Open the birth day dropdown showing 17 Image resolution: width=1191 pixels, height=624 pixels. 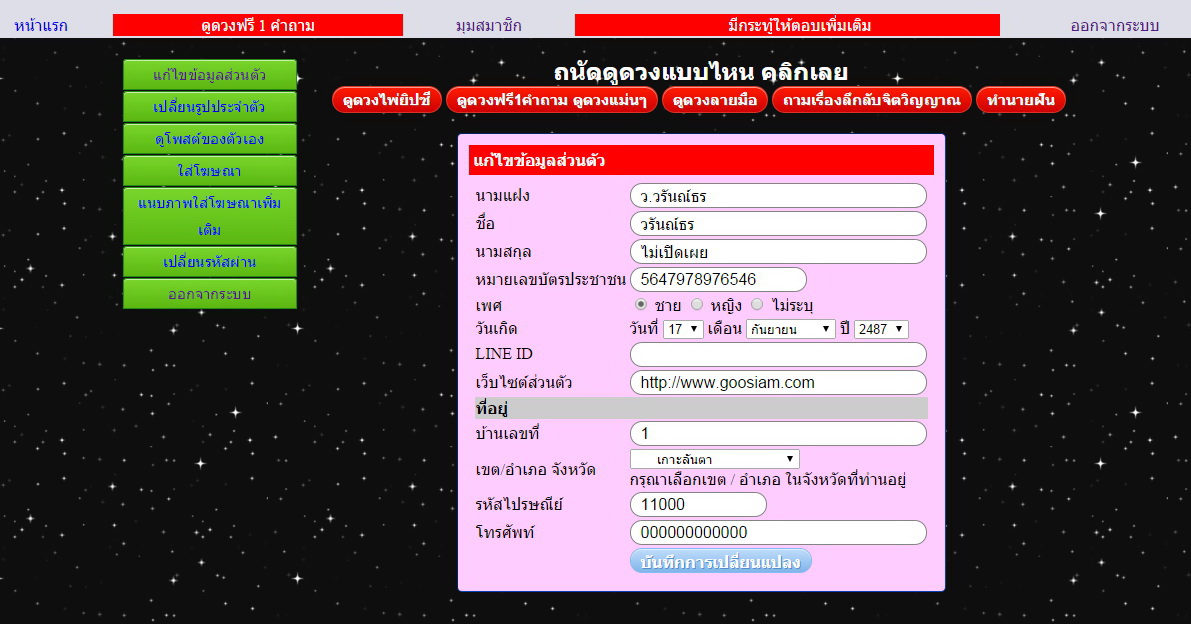tap(683, 329)
